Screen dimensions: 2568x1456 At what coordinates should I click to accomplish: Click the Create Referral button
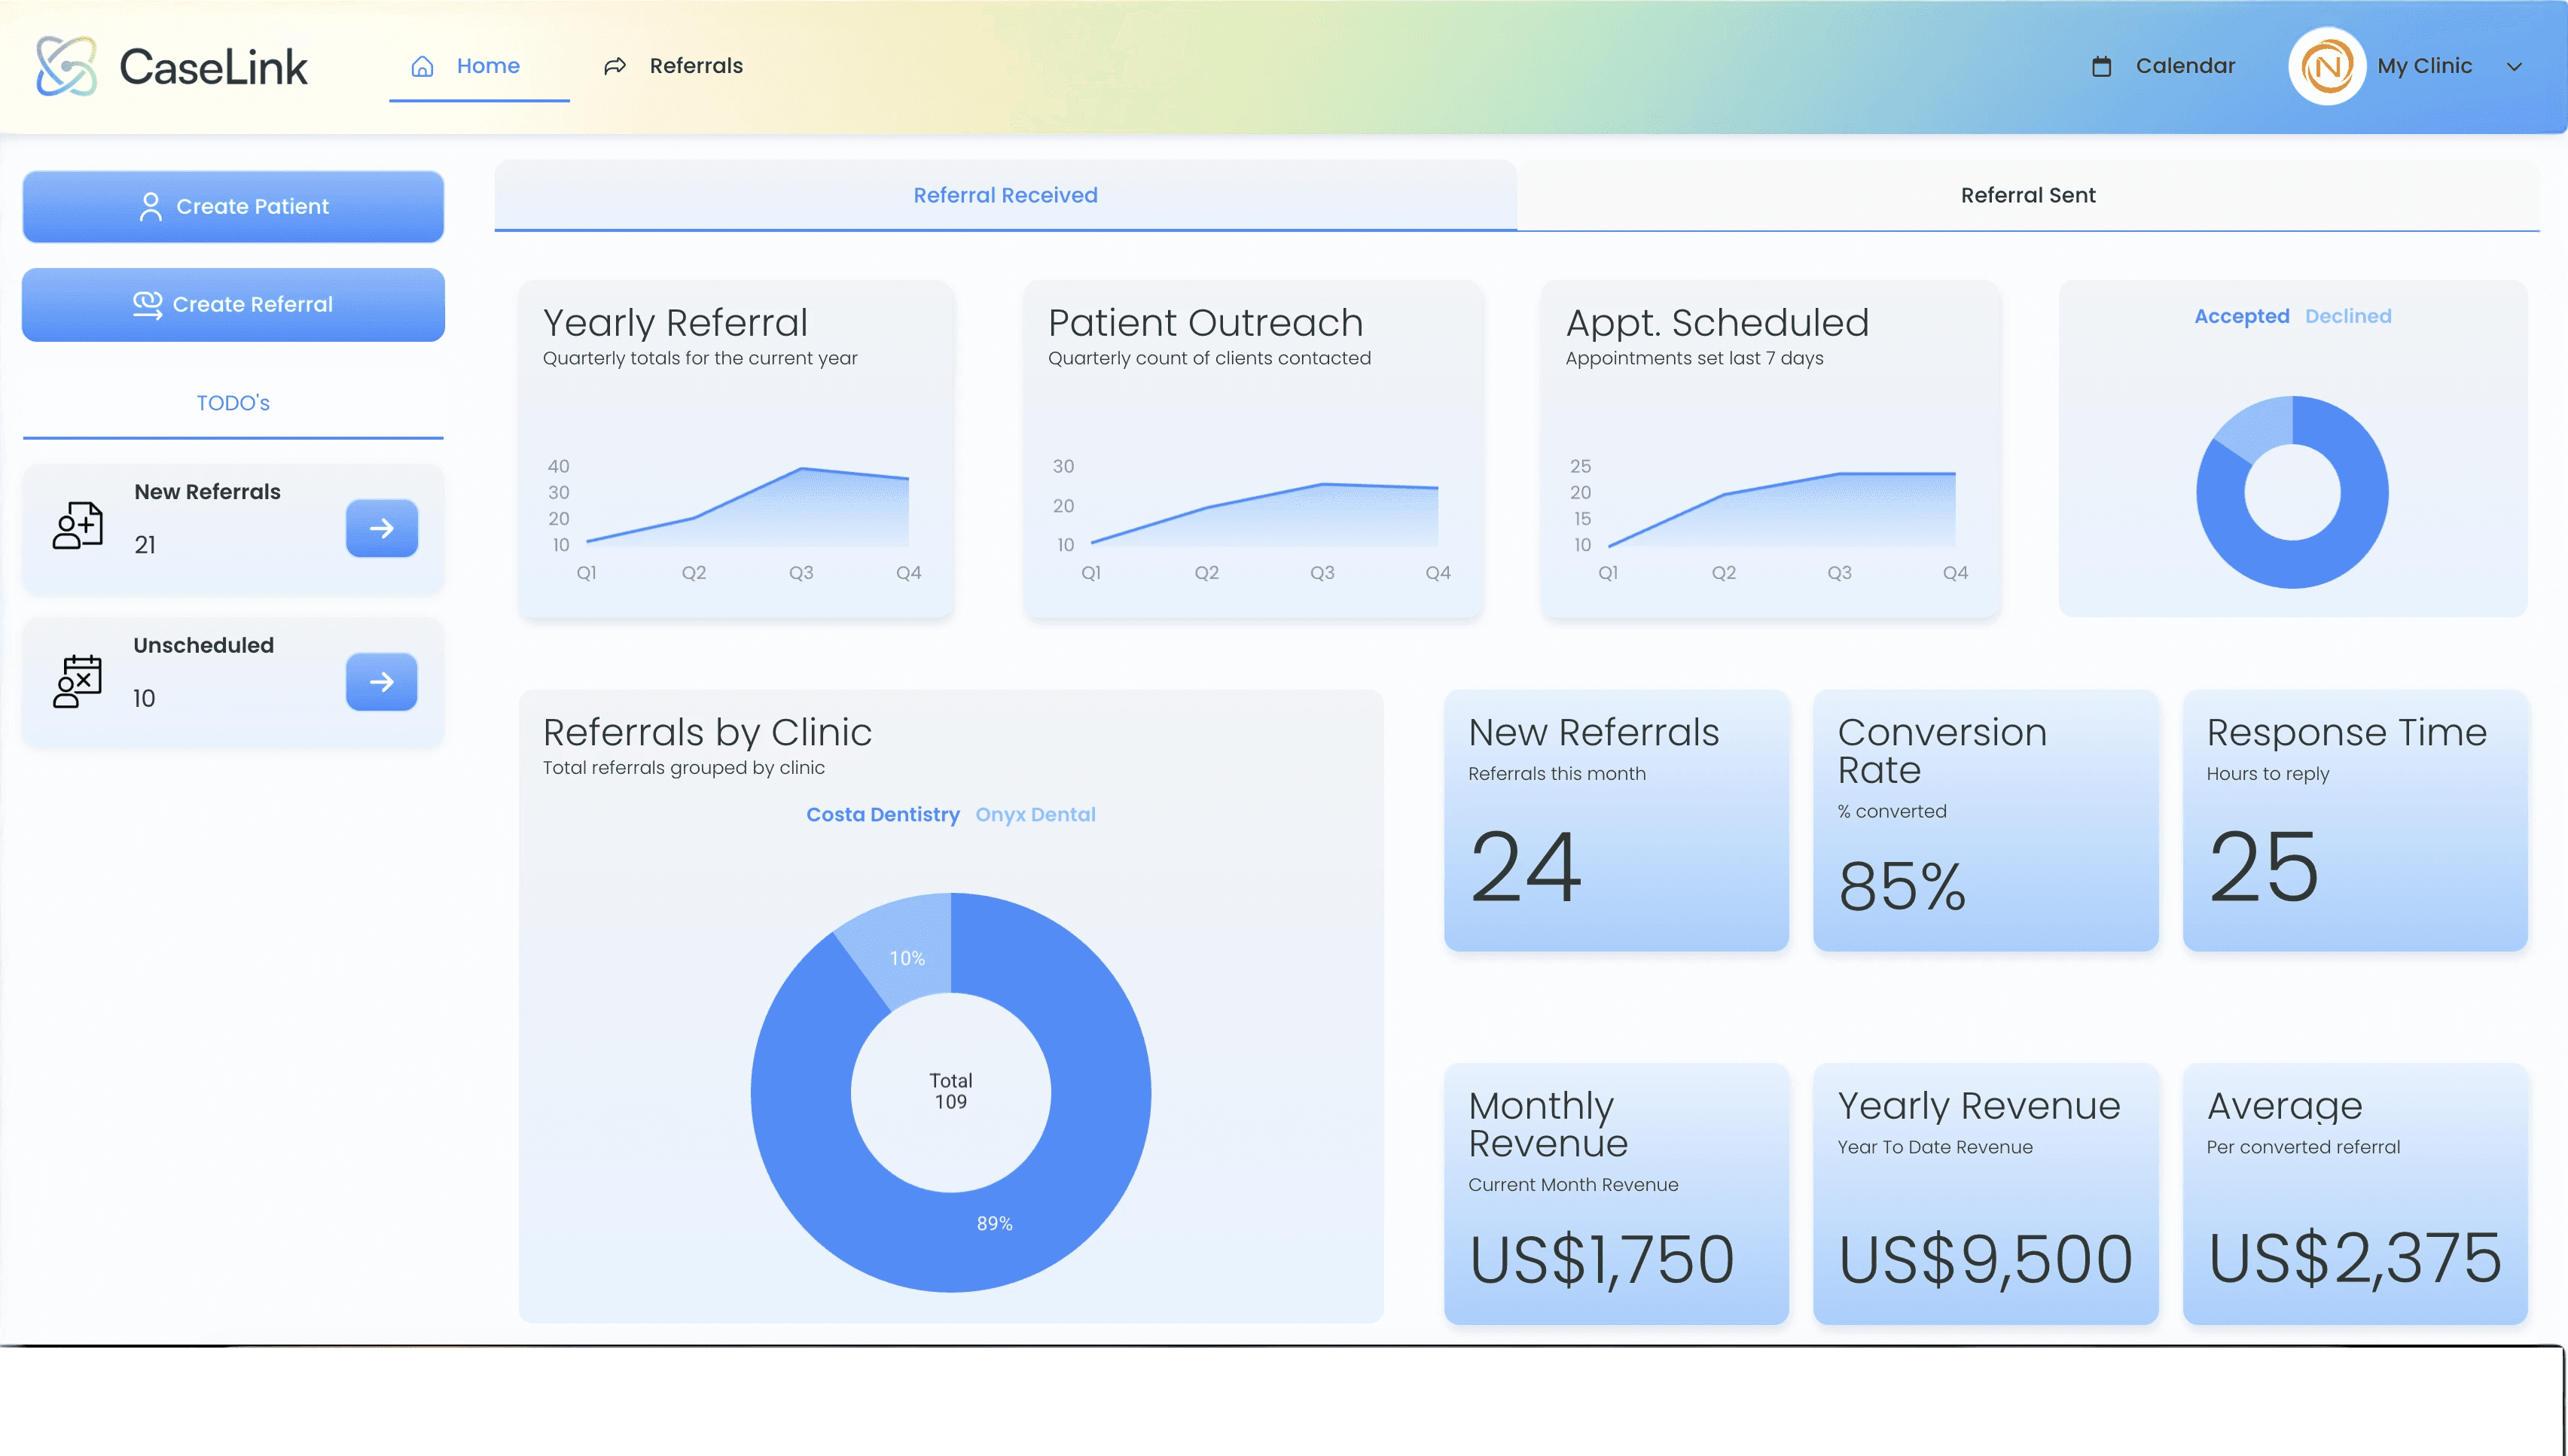click(233, 304)
